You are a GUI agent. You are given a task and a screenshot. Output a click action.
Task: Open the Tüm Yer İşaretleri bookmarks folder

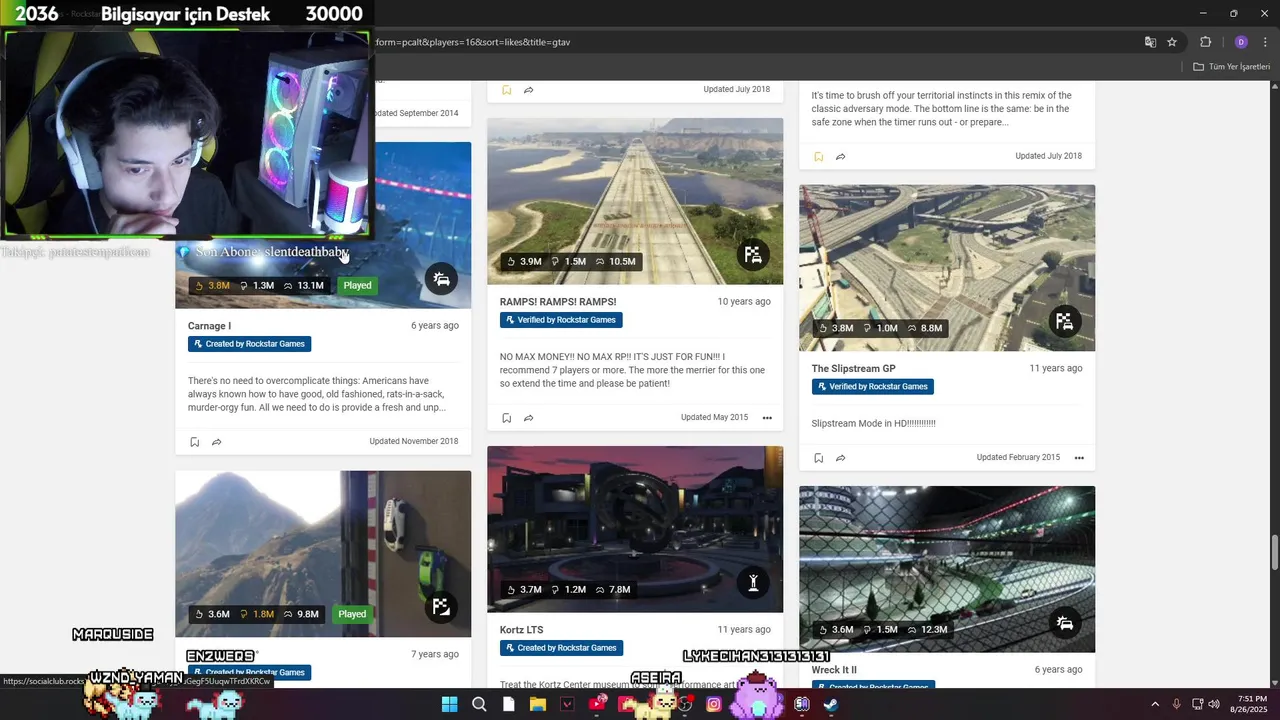pyautogui.click(x=1231, y=67)
